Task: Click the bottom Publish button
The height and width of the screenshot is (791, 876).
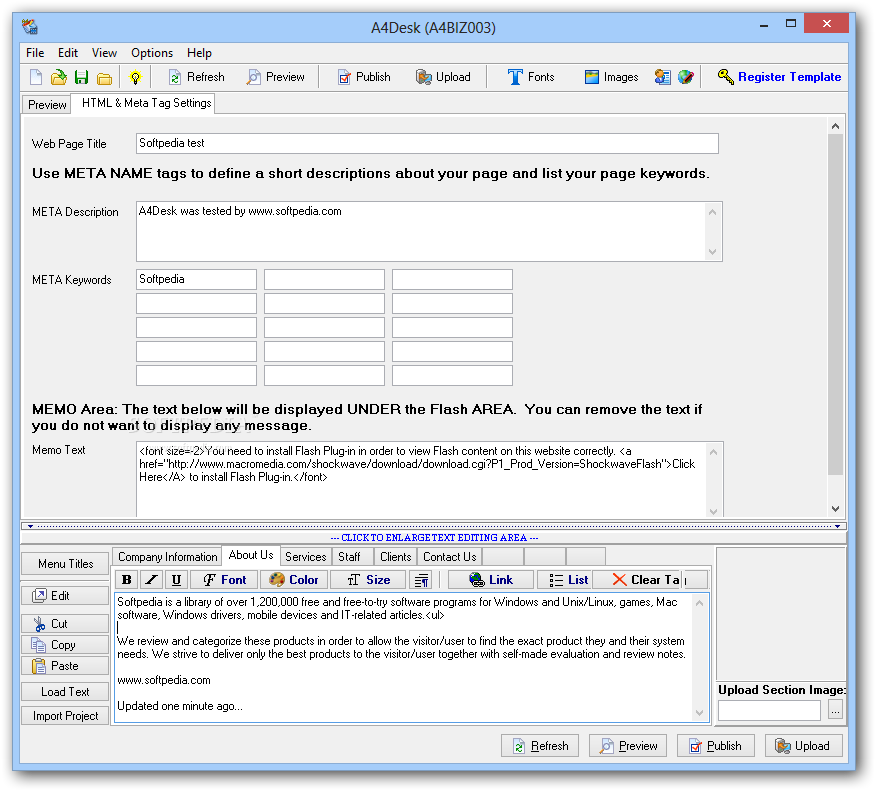Action: point(716,746)
